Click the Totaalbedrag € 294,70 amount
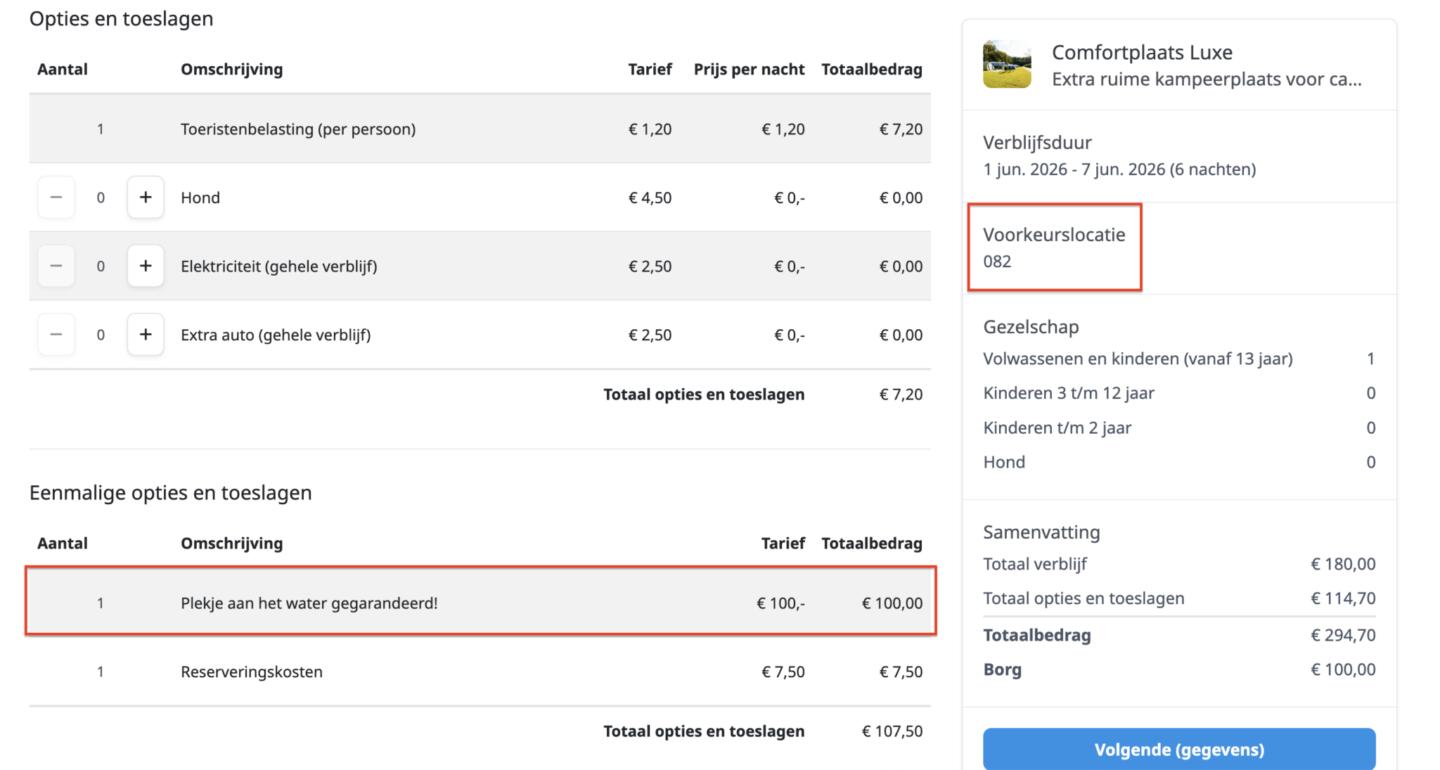 click(x=1342, y=635)
